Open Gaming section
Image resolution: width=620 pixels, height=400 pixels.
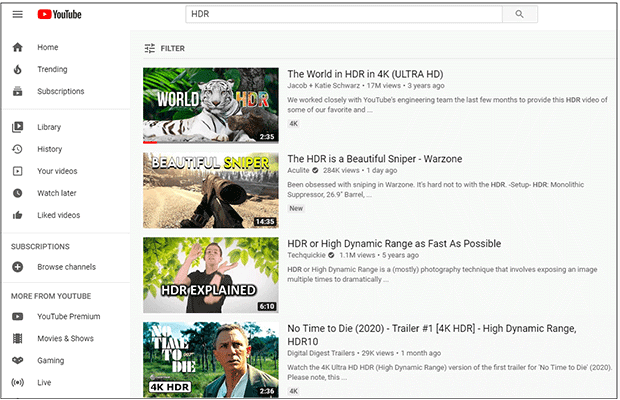pyautogui.click(x=51, y=361)
